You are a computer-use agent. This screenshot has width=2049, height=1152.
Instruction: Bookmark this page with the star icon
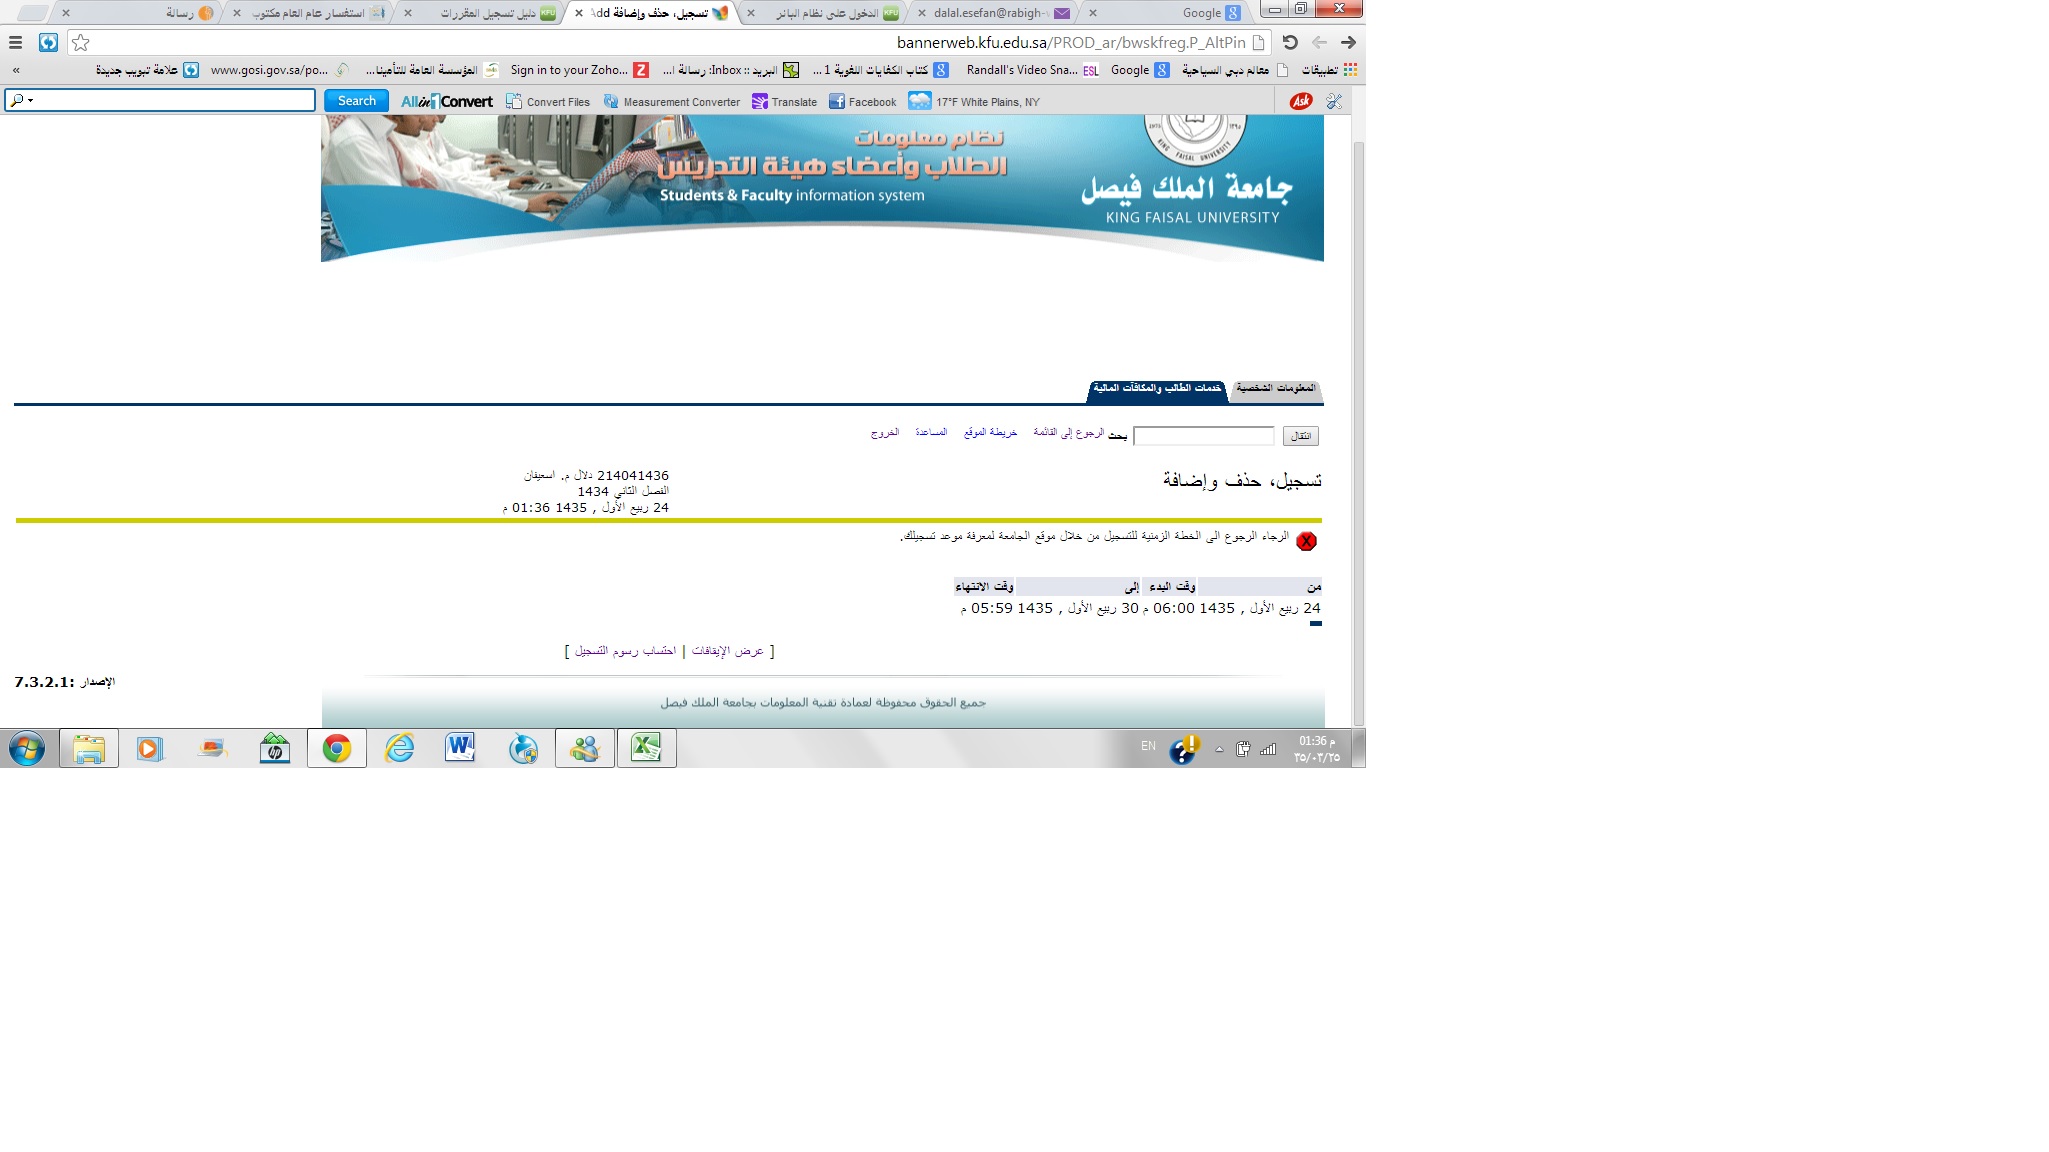(81, 43)
